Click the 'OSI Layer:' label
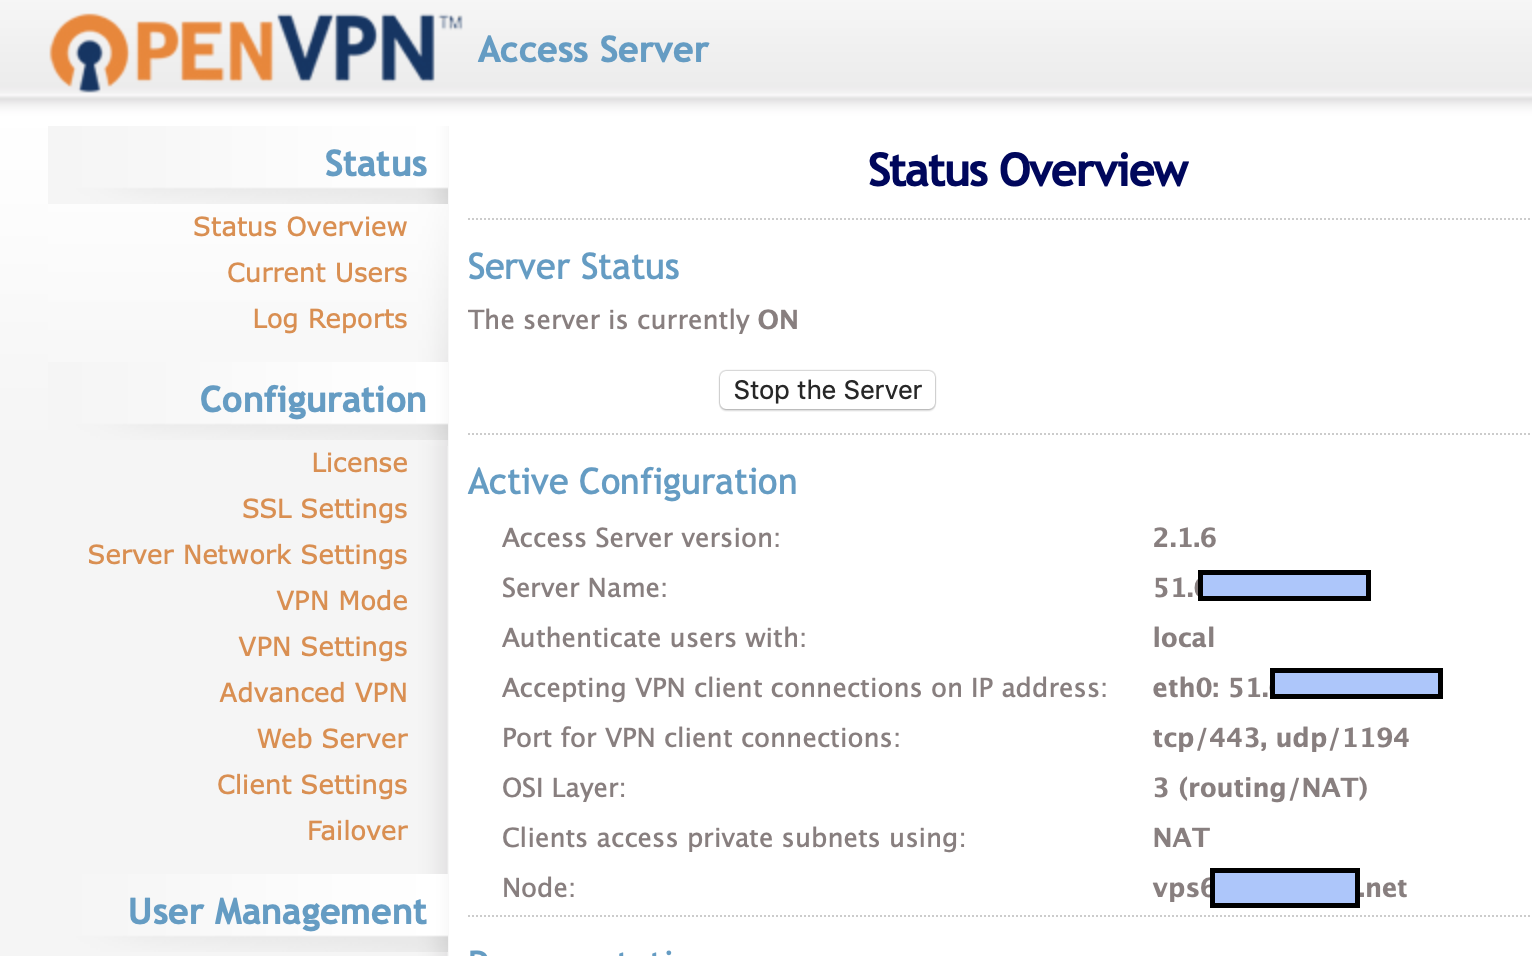 (x=564, y=788)
